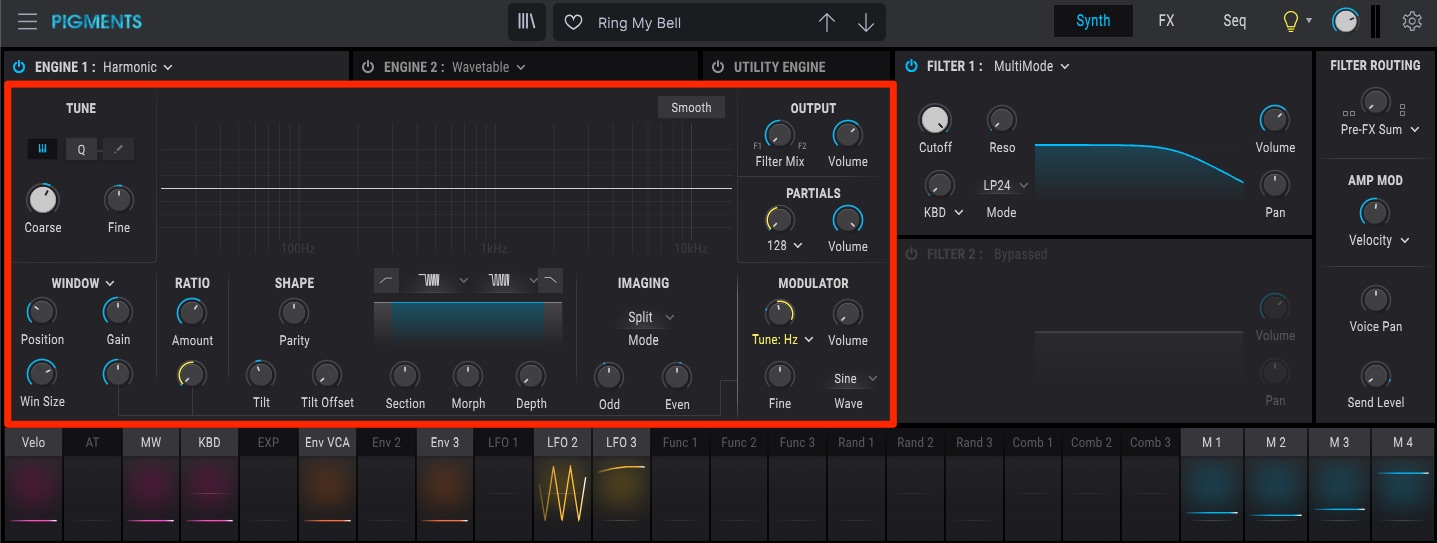Open the Sine wave modulator dropdown
The image size is (1437, 543).
pos(855,379)
